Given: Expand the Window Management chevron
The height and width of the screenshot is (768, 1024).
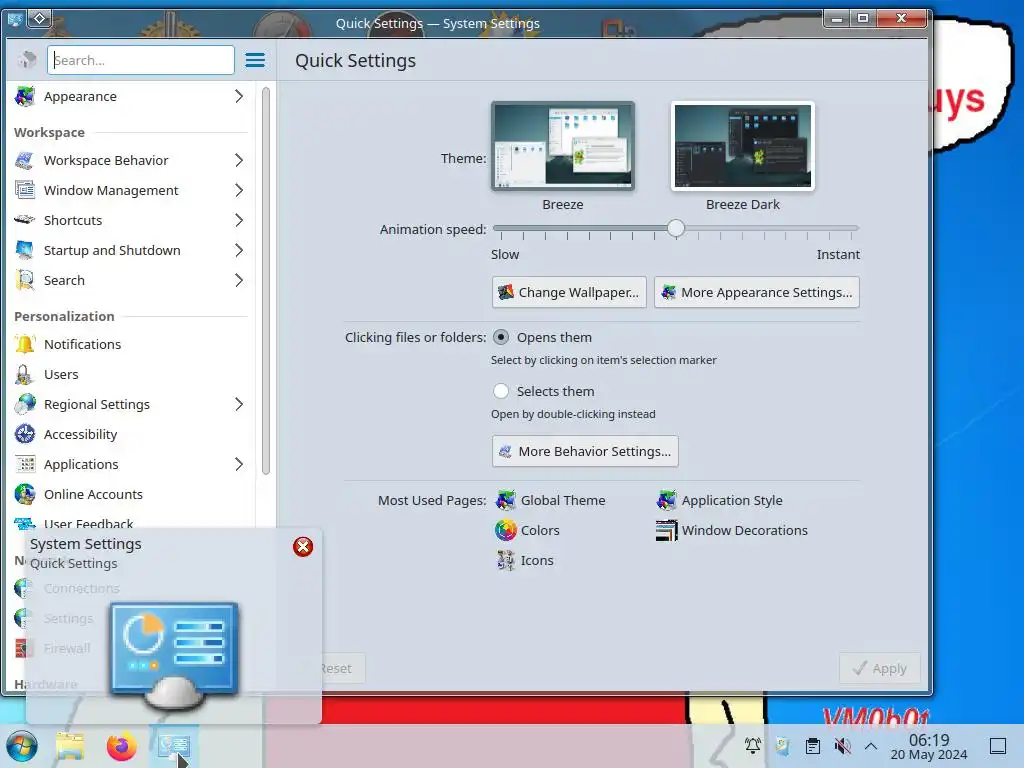Looking at the screenshot, I should click(239, 190).
